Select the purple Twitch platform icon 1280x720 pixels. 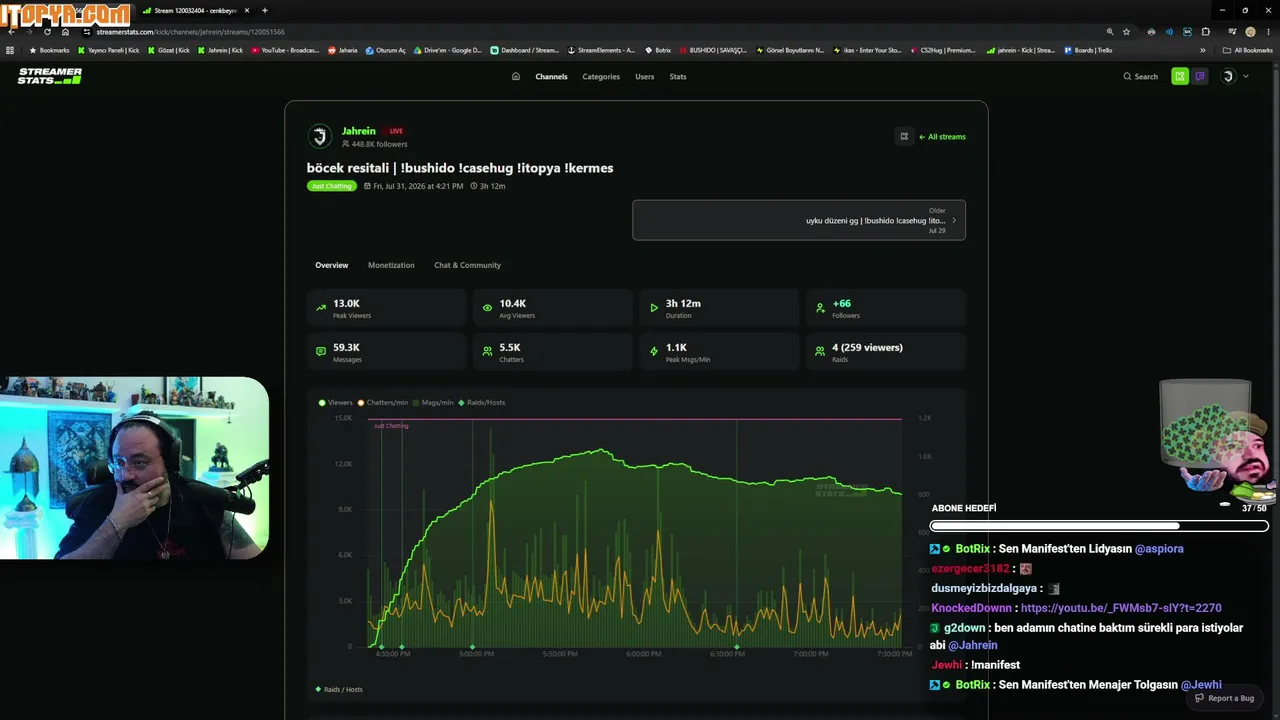point(1200,76)
